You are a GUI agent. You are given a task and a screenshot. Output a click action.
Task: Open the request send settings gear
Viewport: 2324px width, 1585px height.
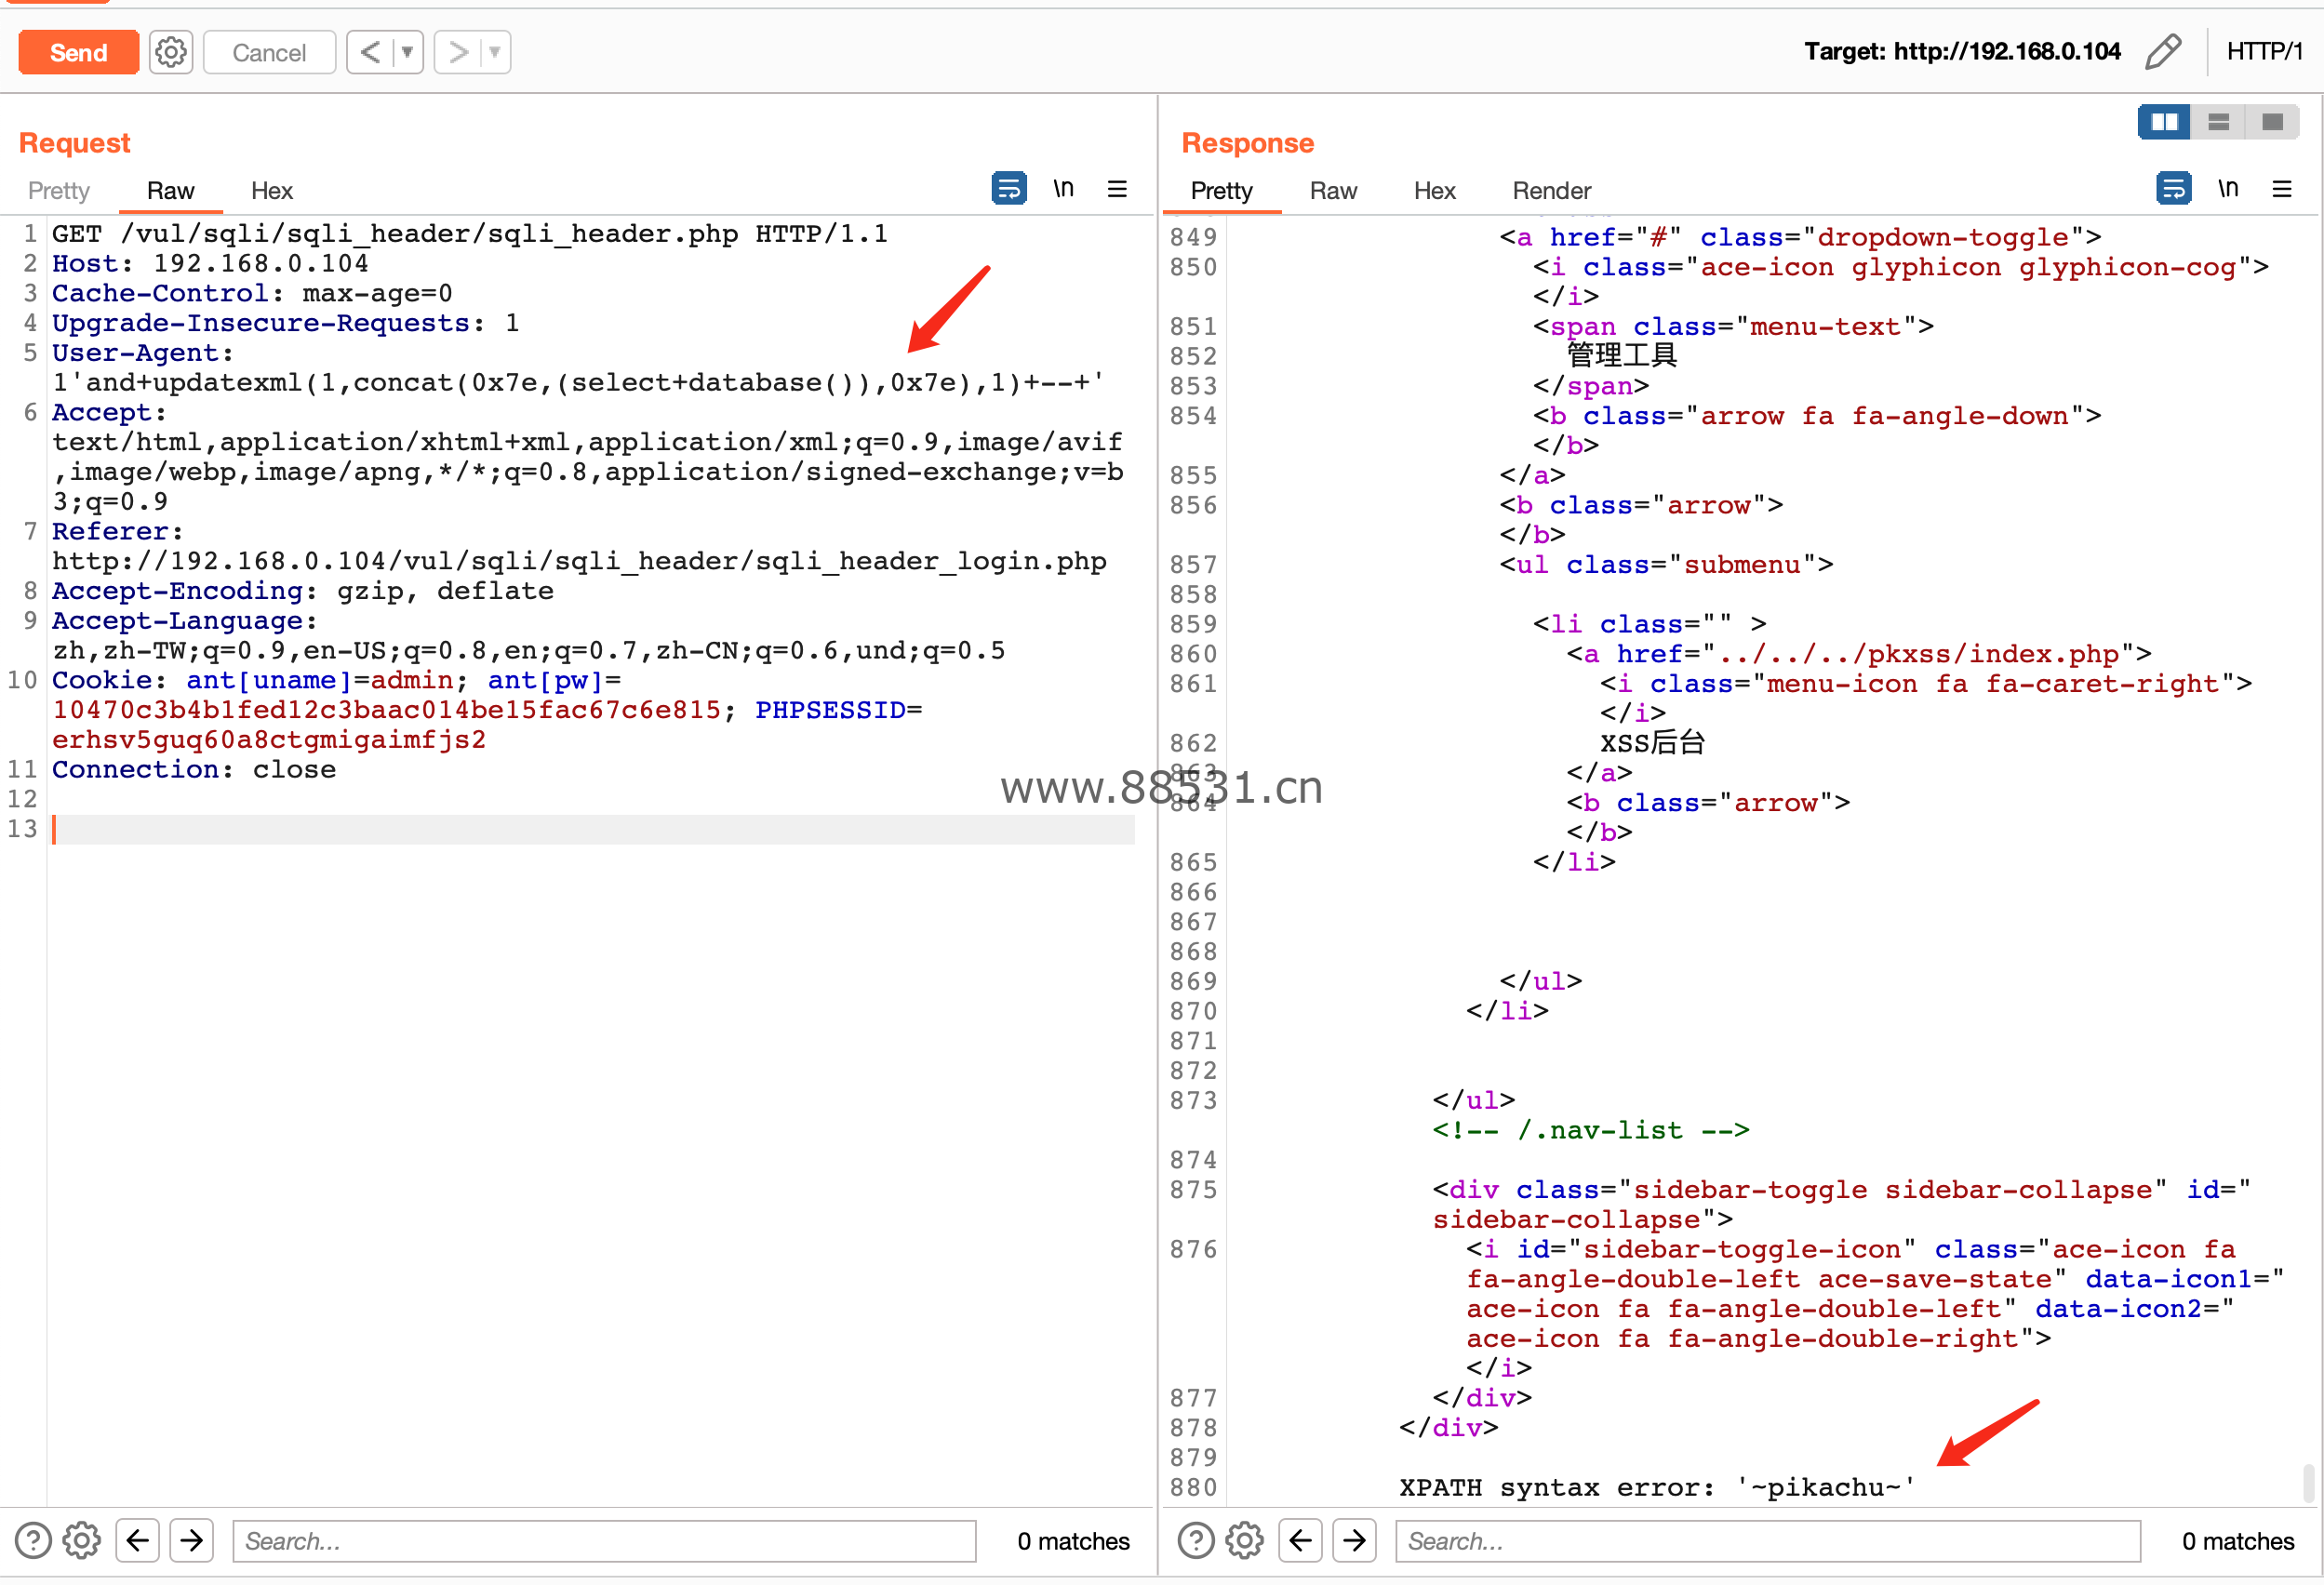point(171,52)
